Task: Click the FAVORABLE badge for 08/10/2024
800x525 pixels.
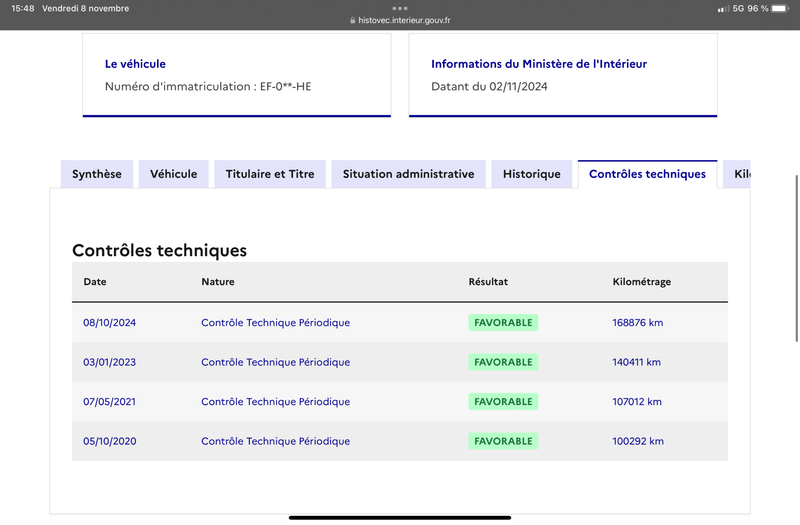Action: pyautogui.click(x=504, y=322)
